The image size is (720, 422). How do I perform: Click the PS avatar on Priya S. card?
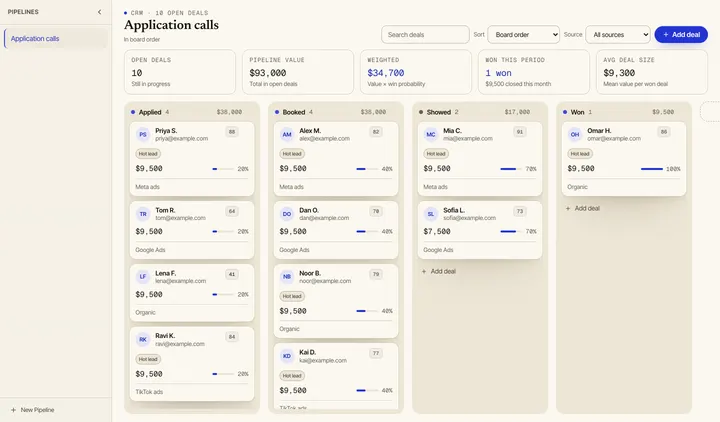click(143, 135)
